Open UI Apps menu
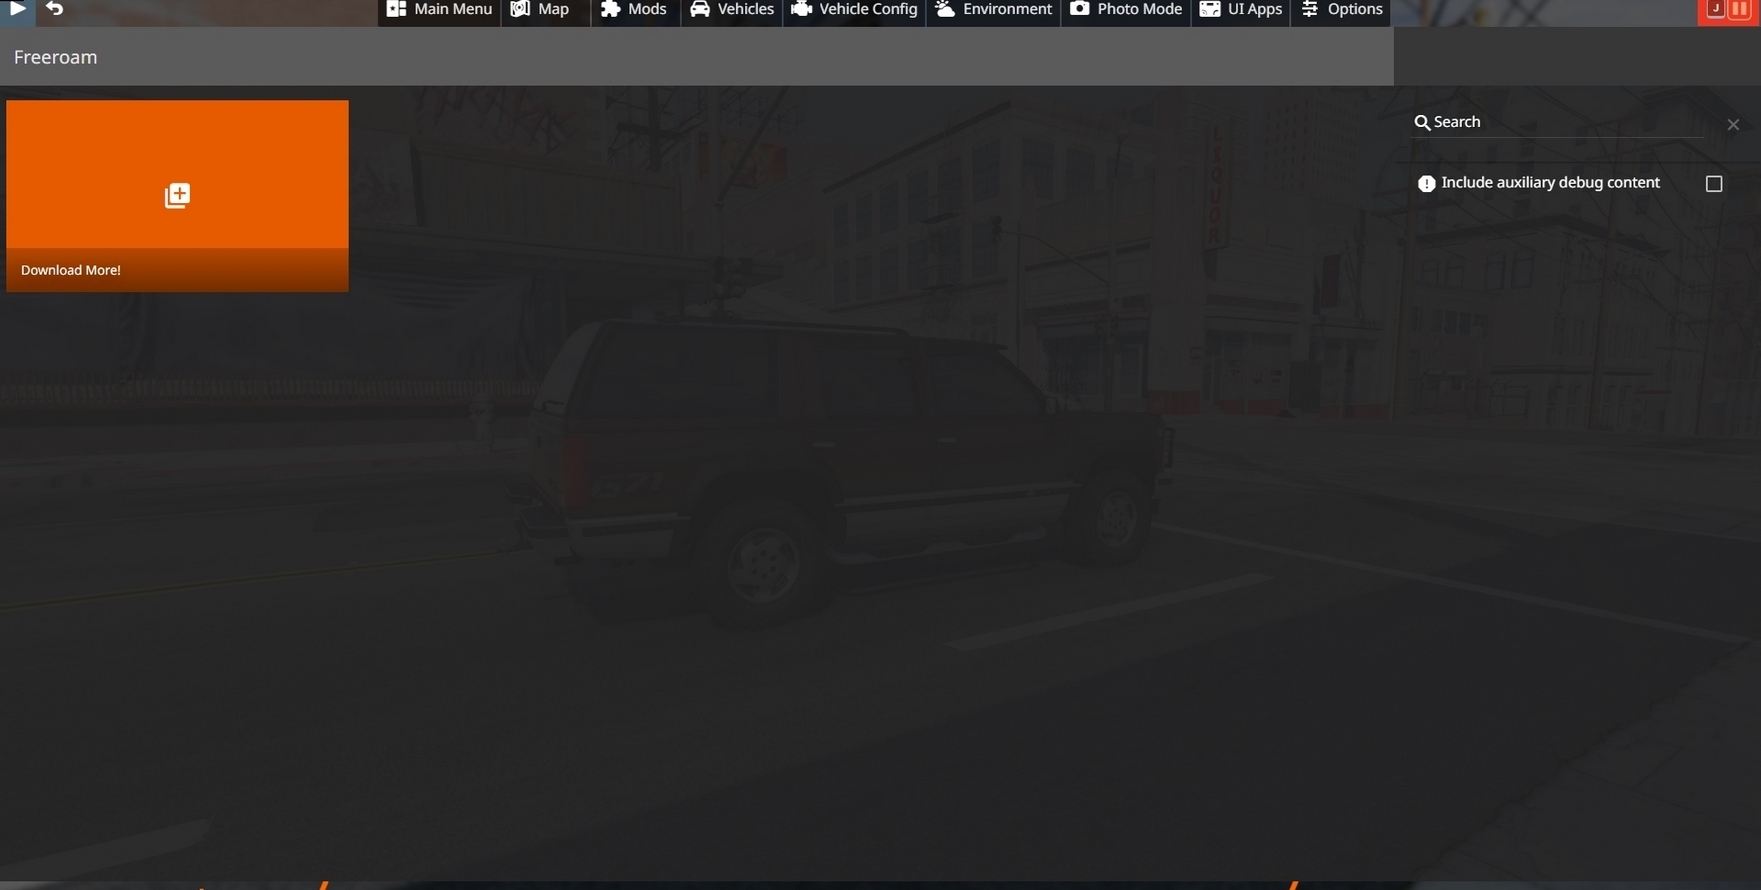 (1241, 10)
